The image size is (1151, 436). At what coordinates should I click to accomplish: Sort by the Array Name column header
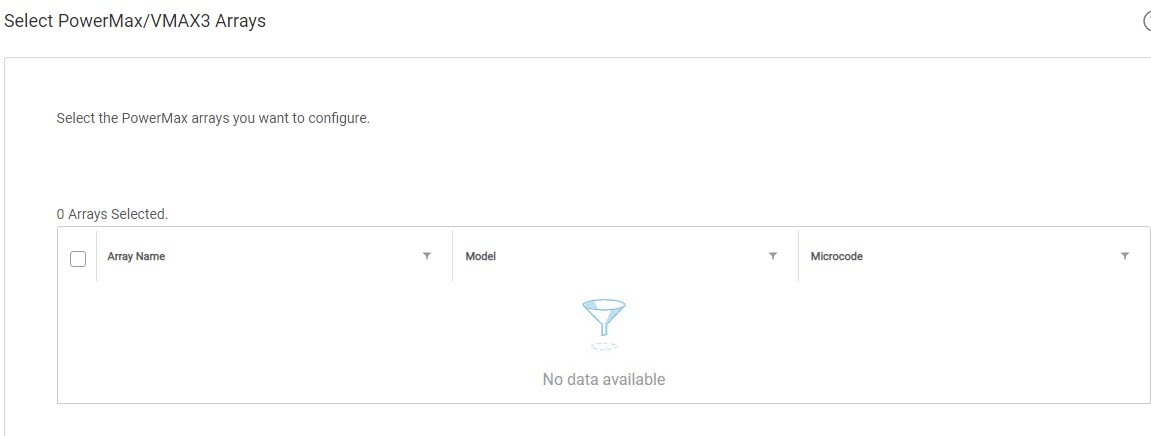point(137,257)
